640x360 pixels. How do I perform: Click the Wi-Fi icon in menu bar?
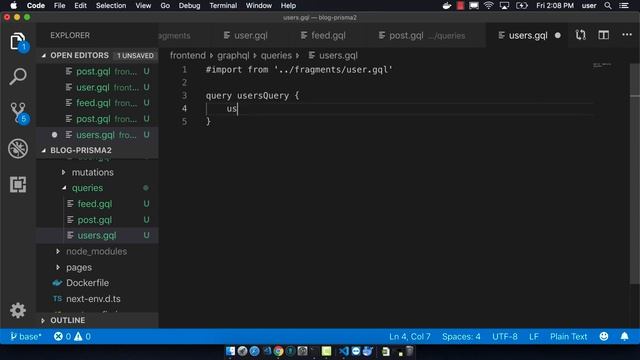489,6
